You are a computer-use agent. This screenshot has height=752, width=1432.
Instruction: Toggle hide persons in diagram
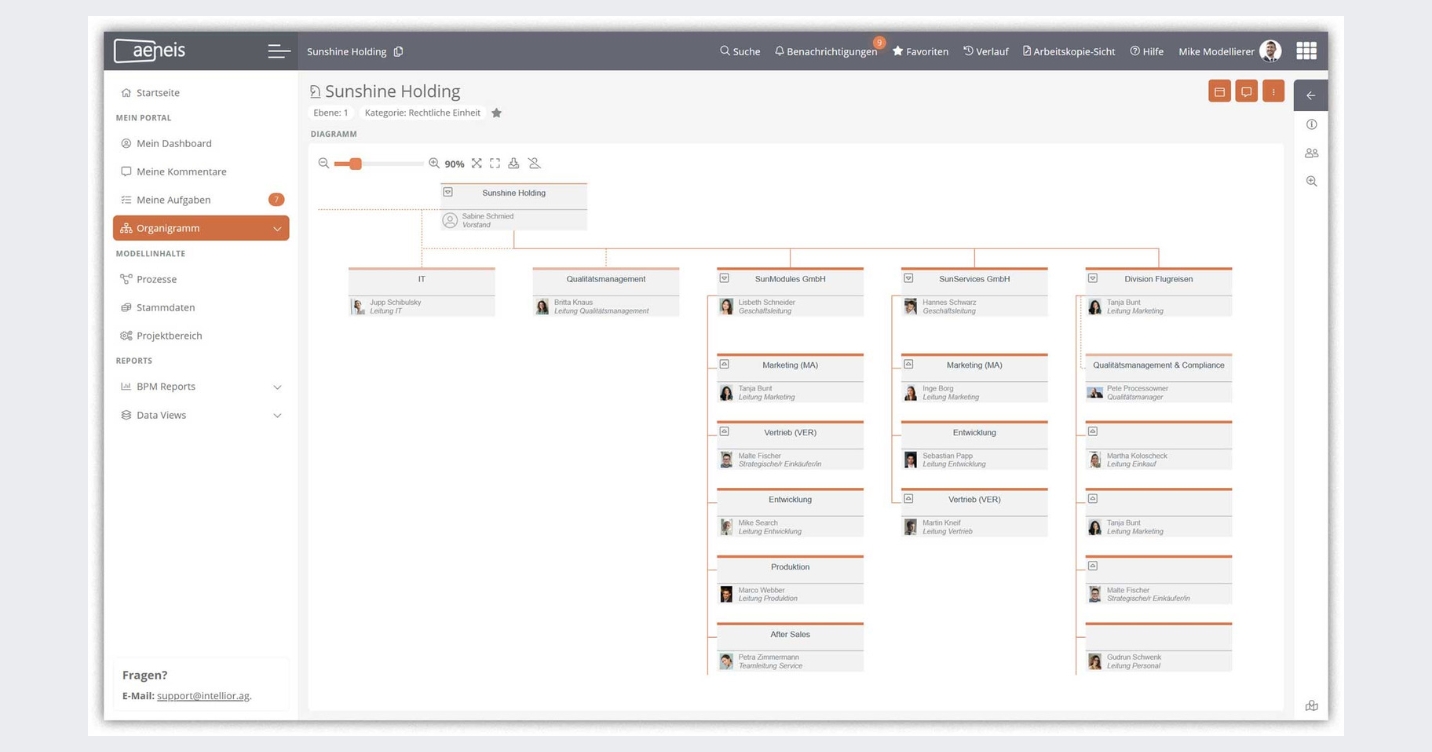(534, 163)
